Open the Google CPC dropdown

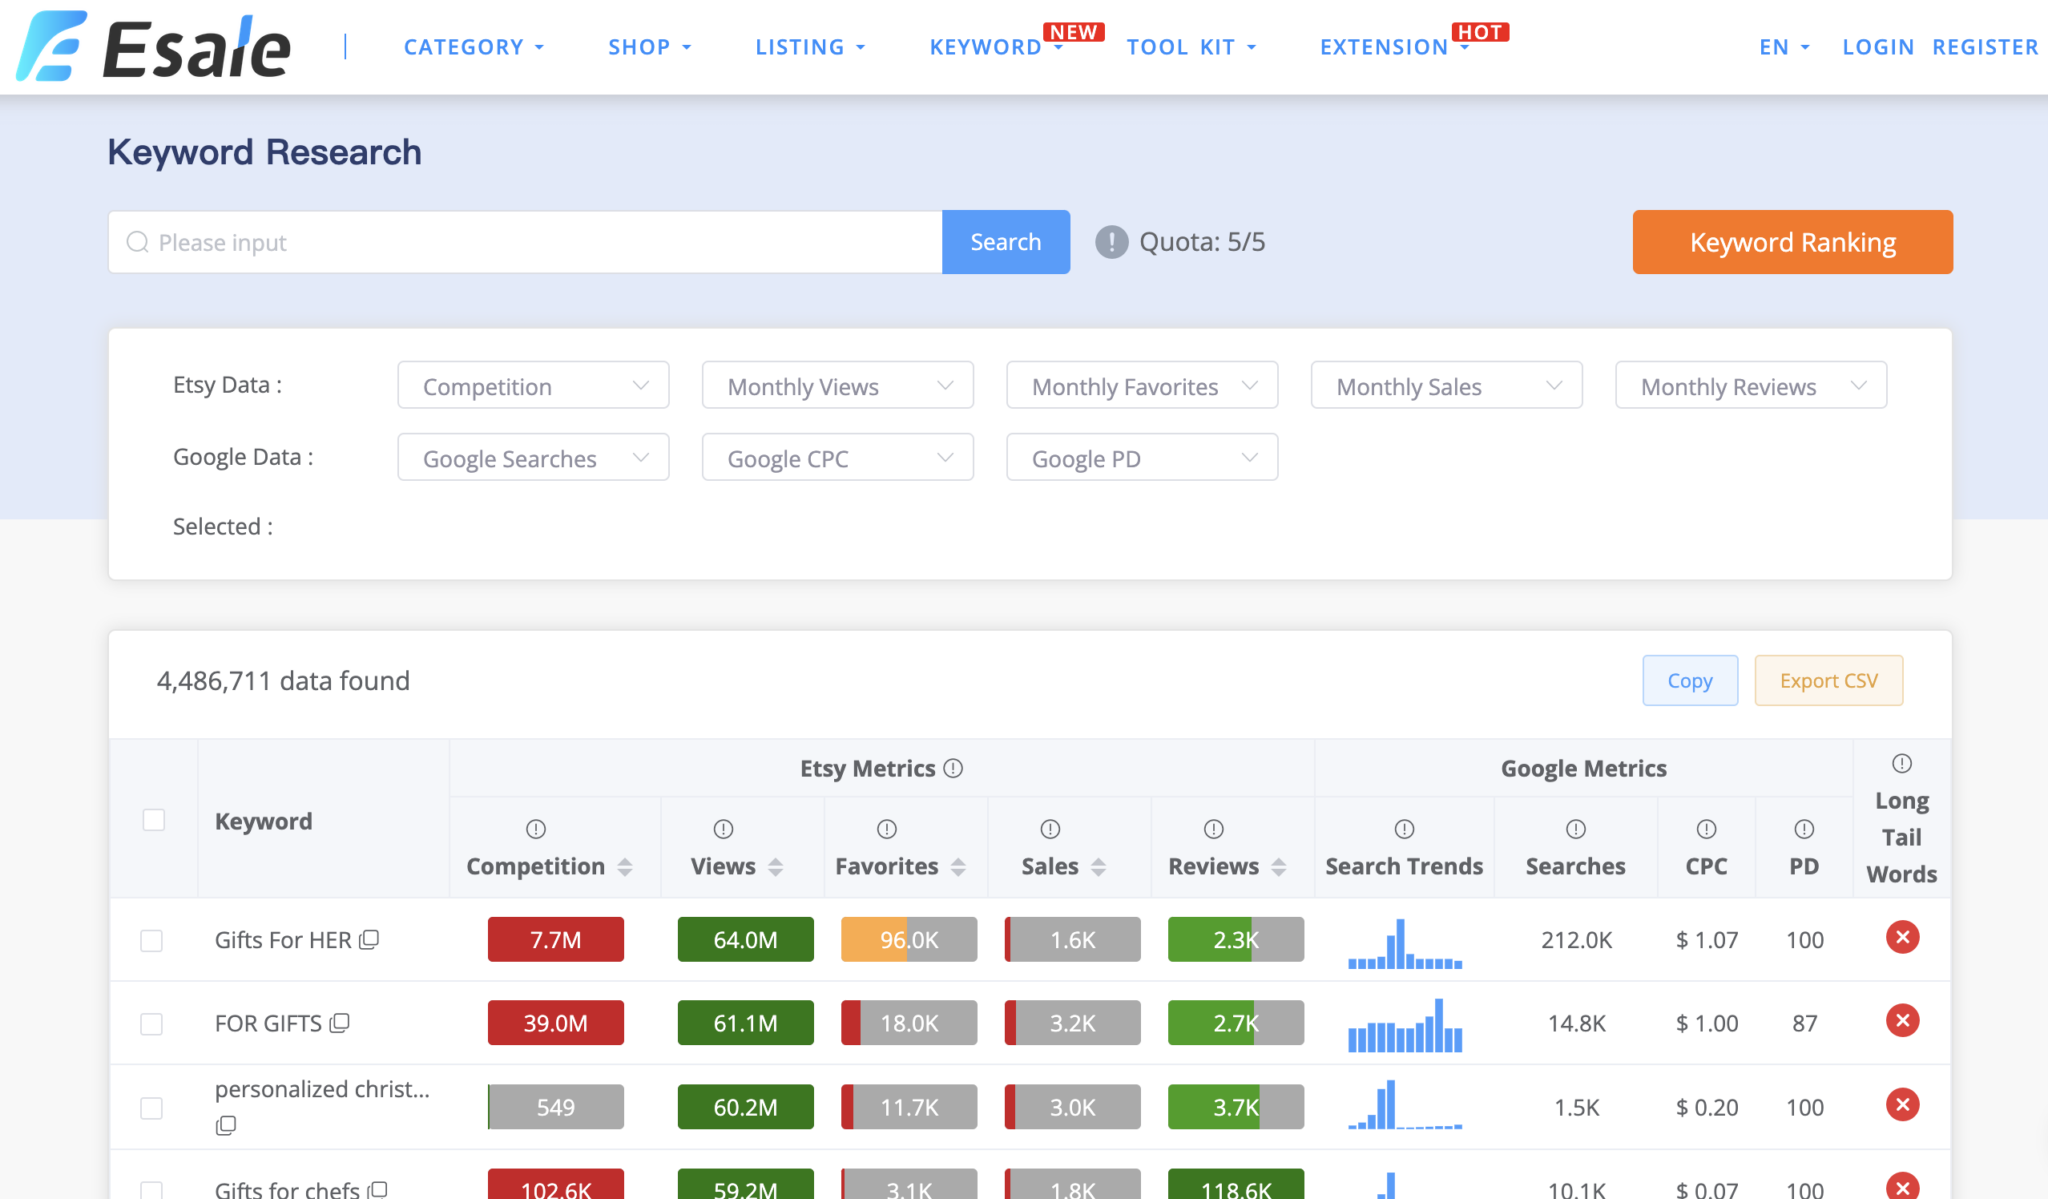coord(837,458)
